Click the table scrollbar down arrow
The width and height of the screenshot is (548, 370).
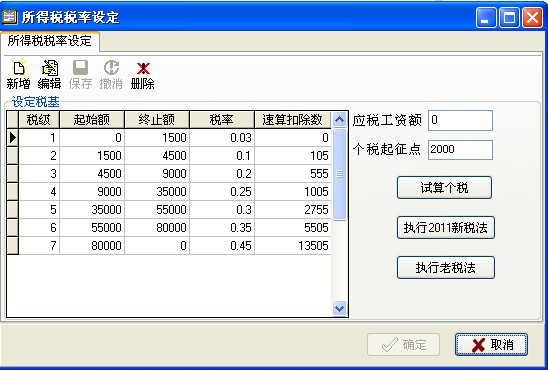339,309
